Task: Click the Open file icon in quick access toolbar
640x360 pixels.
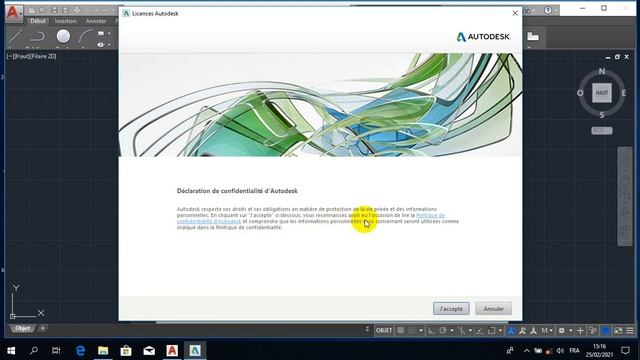Action: point(43,10)
